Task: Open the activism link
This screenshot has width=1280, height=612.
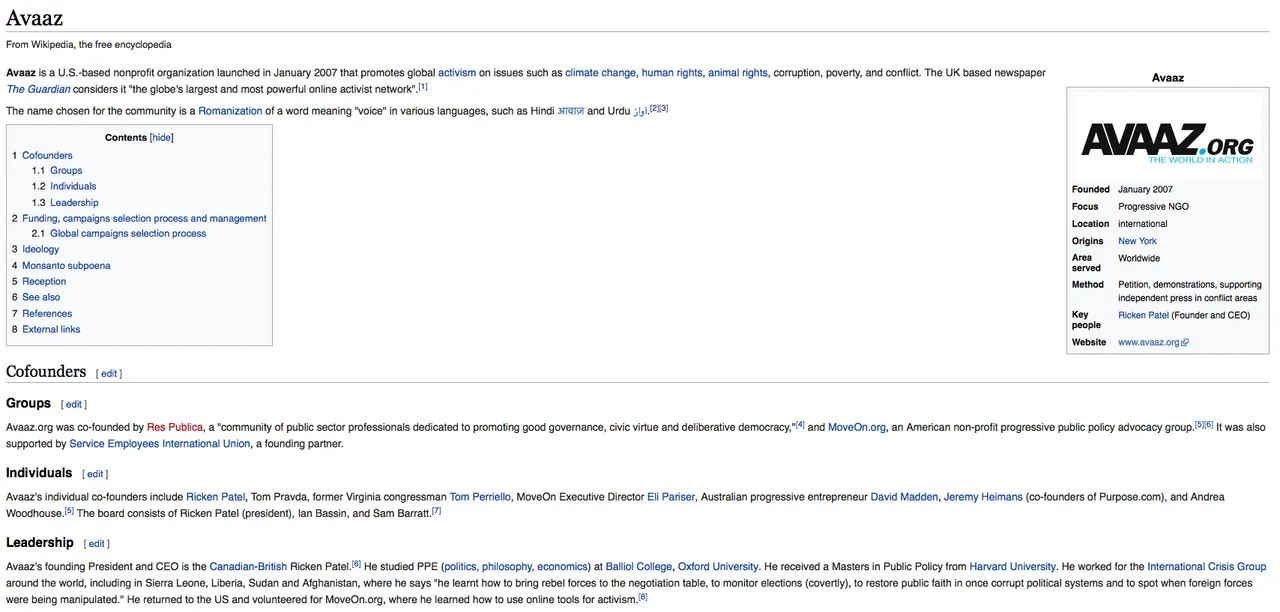Action: [x=457, y=73]
